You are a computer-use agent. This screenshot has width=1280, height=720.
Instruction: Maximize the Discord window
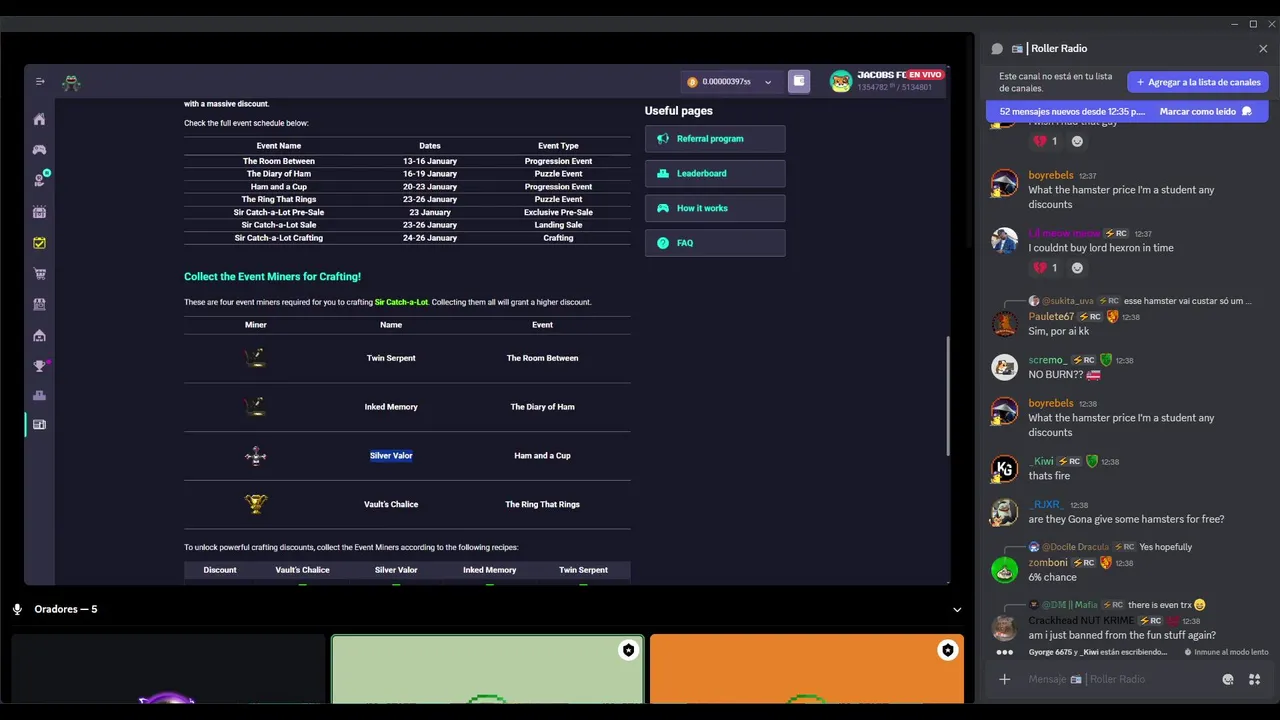click(x=1253, y=24)
